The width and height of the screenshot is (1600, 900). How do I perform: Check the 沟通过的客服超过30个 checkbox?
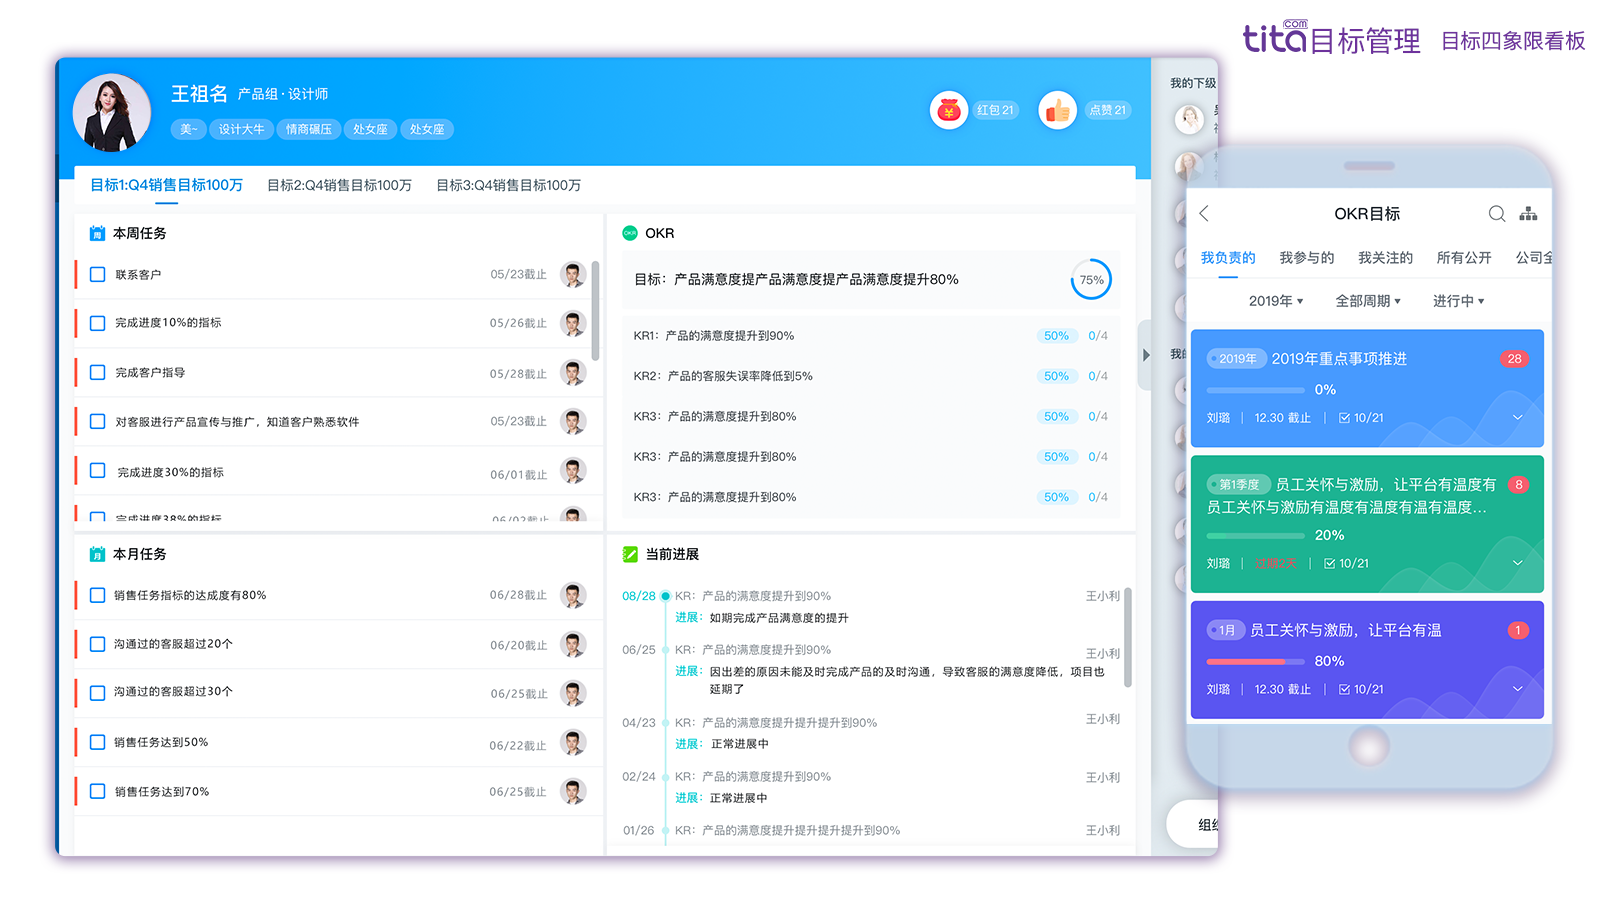[x=97, y=692]
